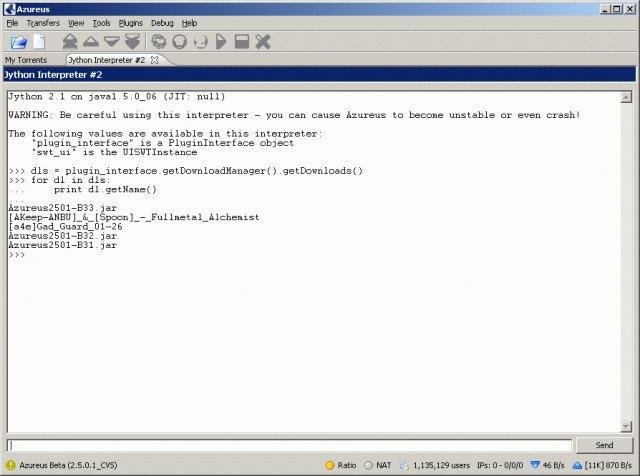This screenshot has width=640, height=476.
Task: Open the Debug menu
Action: [162, 23]
